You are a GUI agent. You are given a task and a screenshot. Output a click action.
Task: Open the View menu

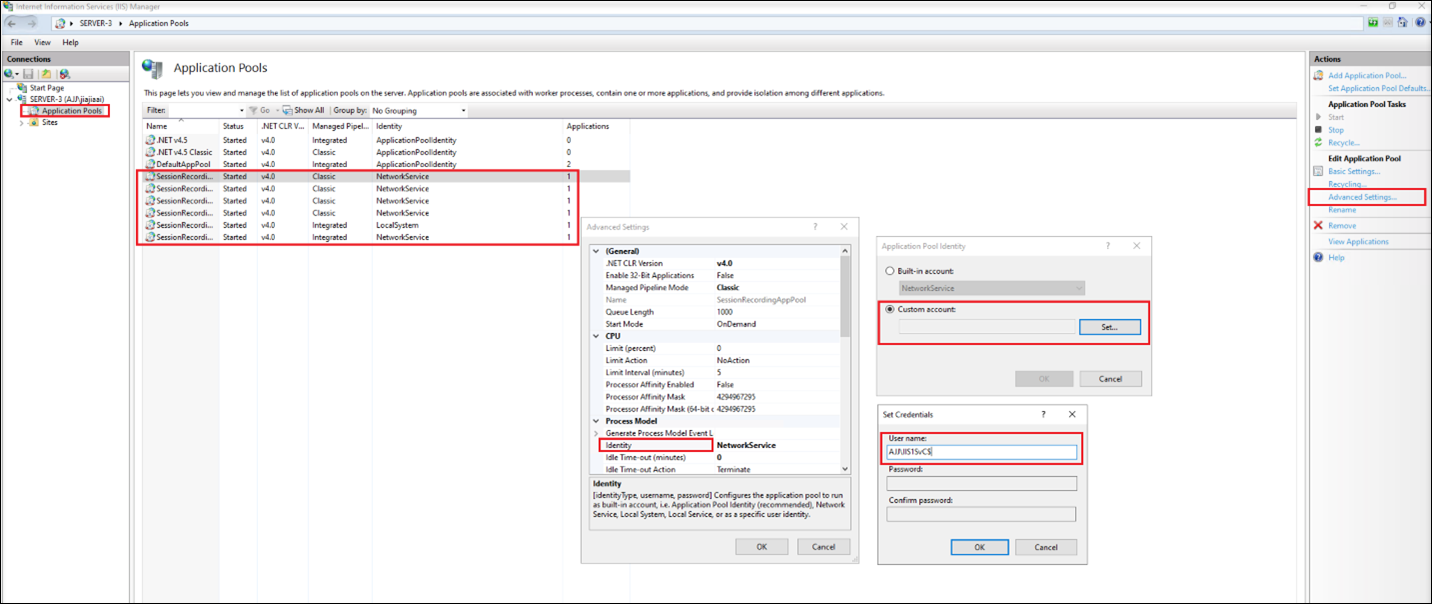(42, 42)
